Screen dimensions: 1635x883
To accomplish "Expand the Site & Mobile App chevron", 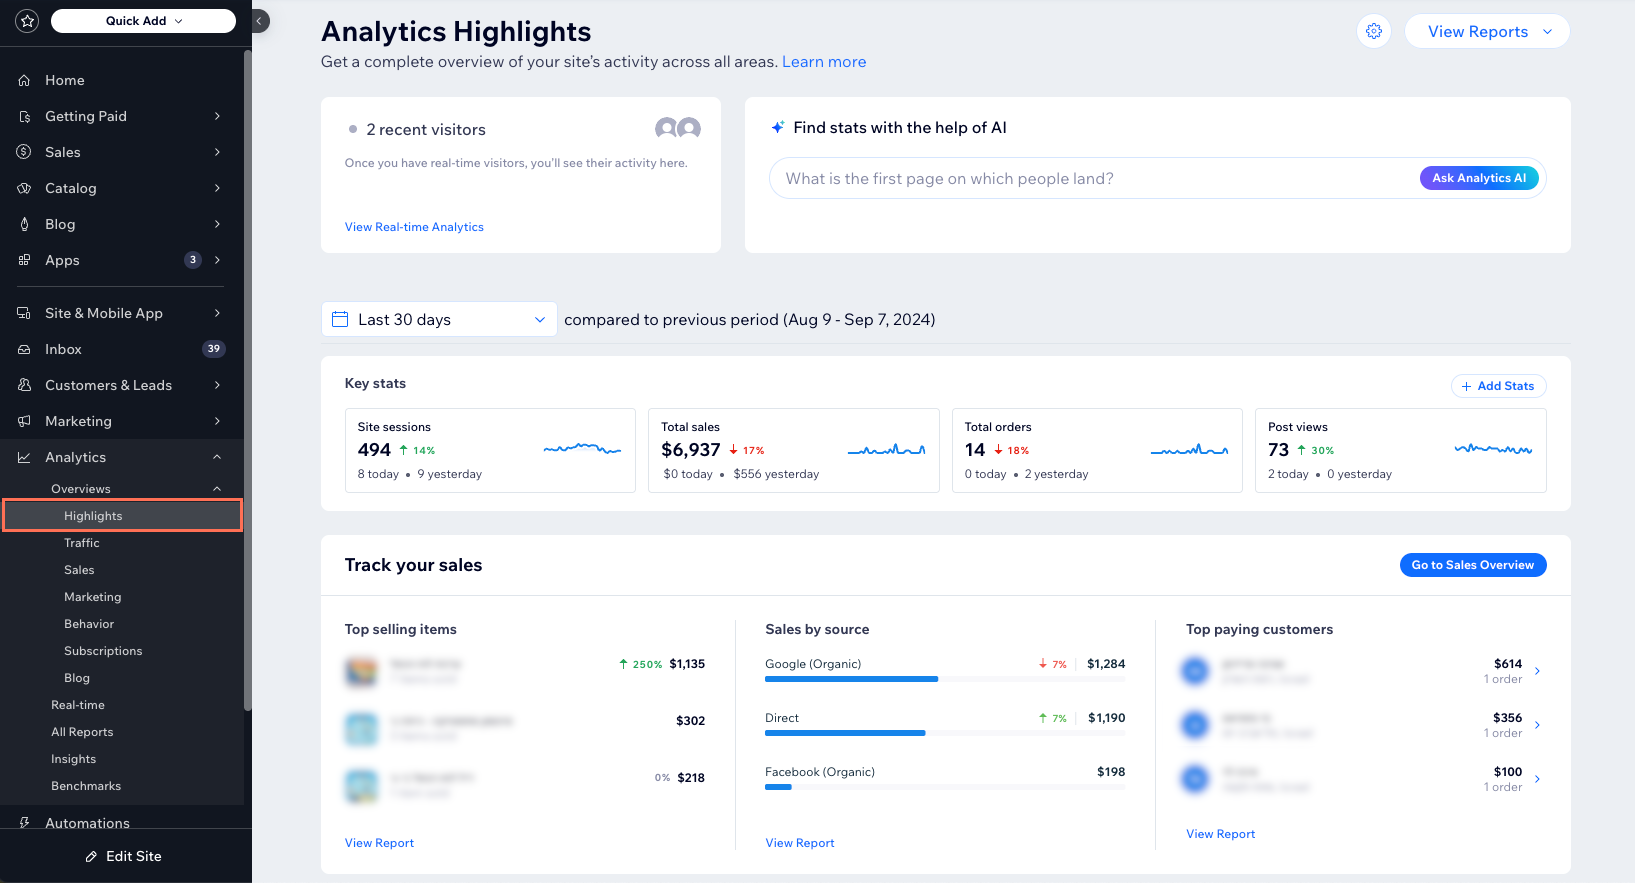I will [x=217, y=313].
